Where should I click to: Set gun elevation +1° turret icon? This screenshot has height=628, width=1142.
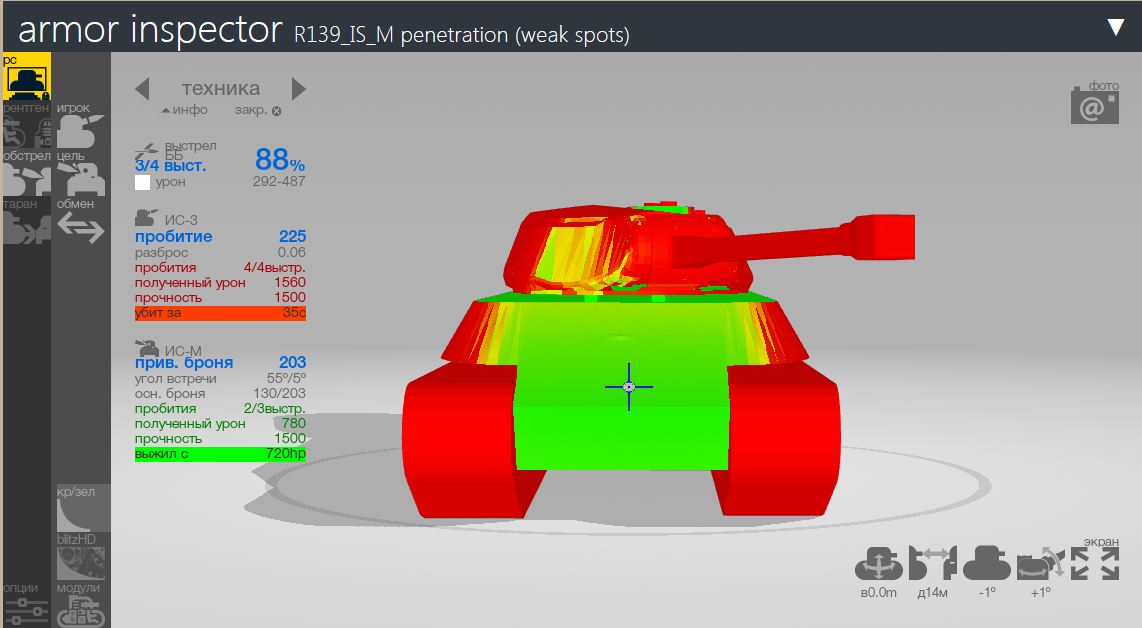coord(1041,564)
